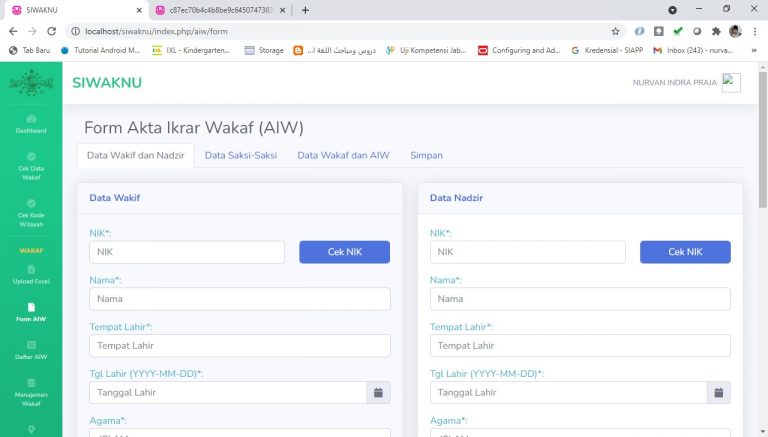This screenshot has width=768, height=437.
Task: Open the Chrome extensions puzzle icon
Action: (716, 31)
